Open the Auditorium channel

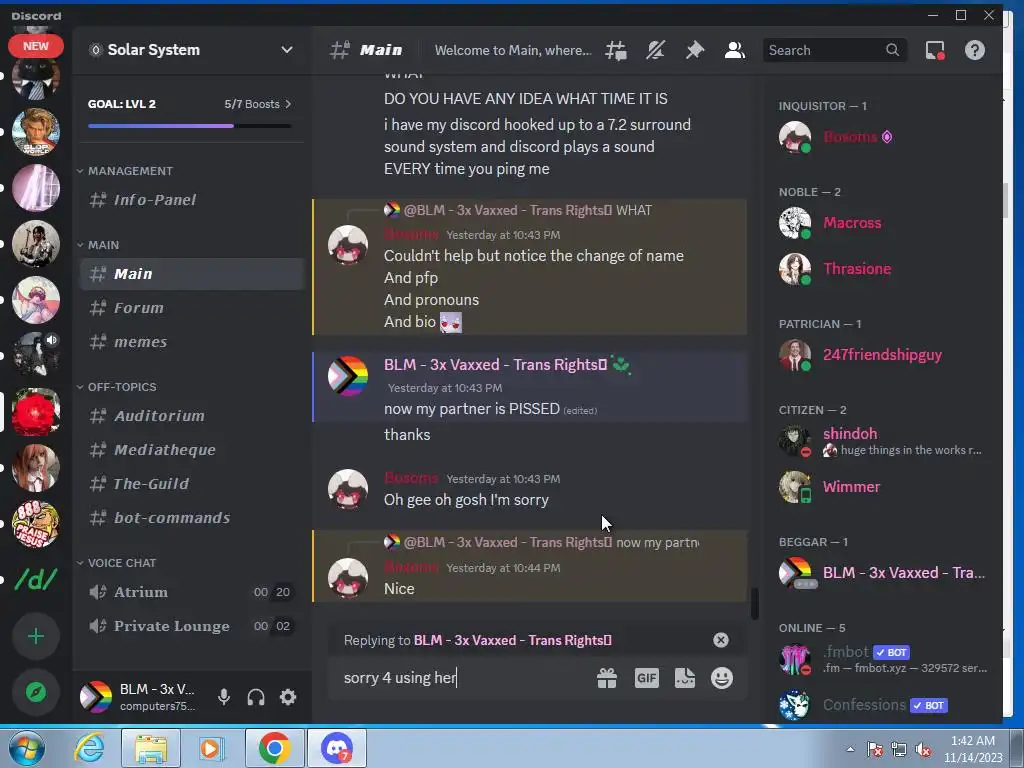pos(191,415)
